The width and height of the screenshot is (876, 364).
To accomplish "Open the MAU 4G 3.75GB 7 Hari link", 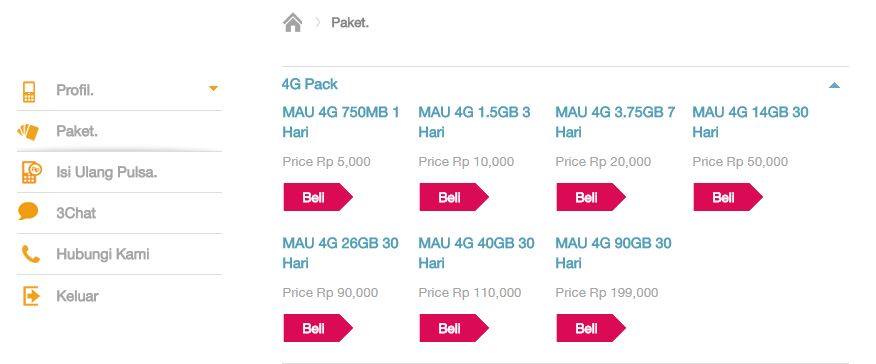I will point(615,122).
